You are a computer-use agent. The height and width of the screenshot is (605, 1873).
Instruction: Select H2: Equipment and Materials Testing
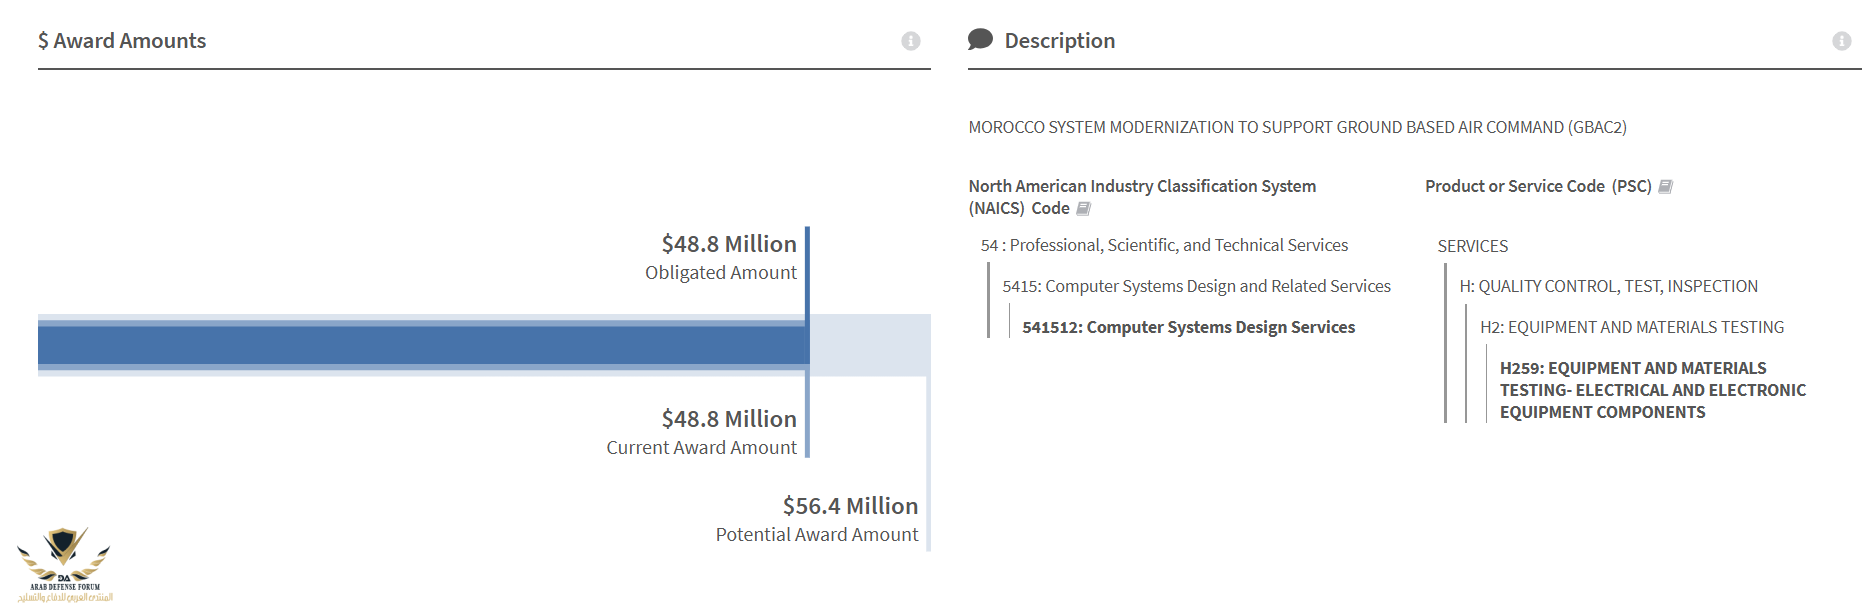[1631, 328]
